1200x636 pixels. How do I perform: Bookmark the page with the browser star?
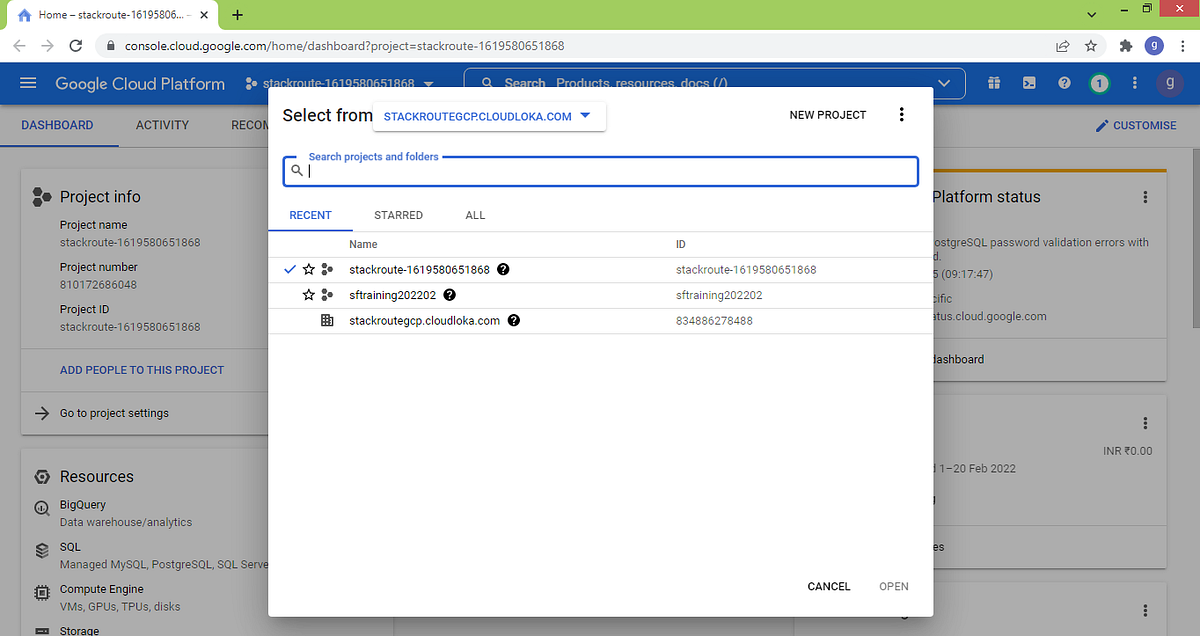coord(1091,45)
